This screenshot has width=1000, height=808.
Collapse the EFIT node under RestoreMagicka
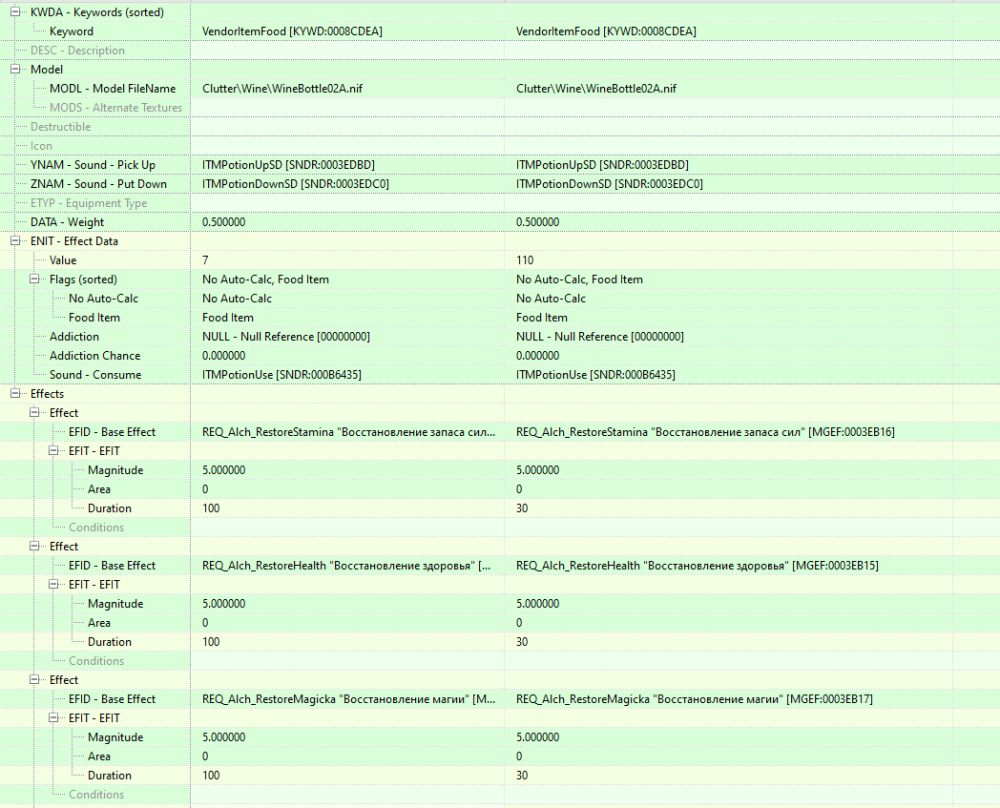[54, 718]
